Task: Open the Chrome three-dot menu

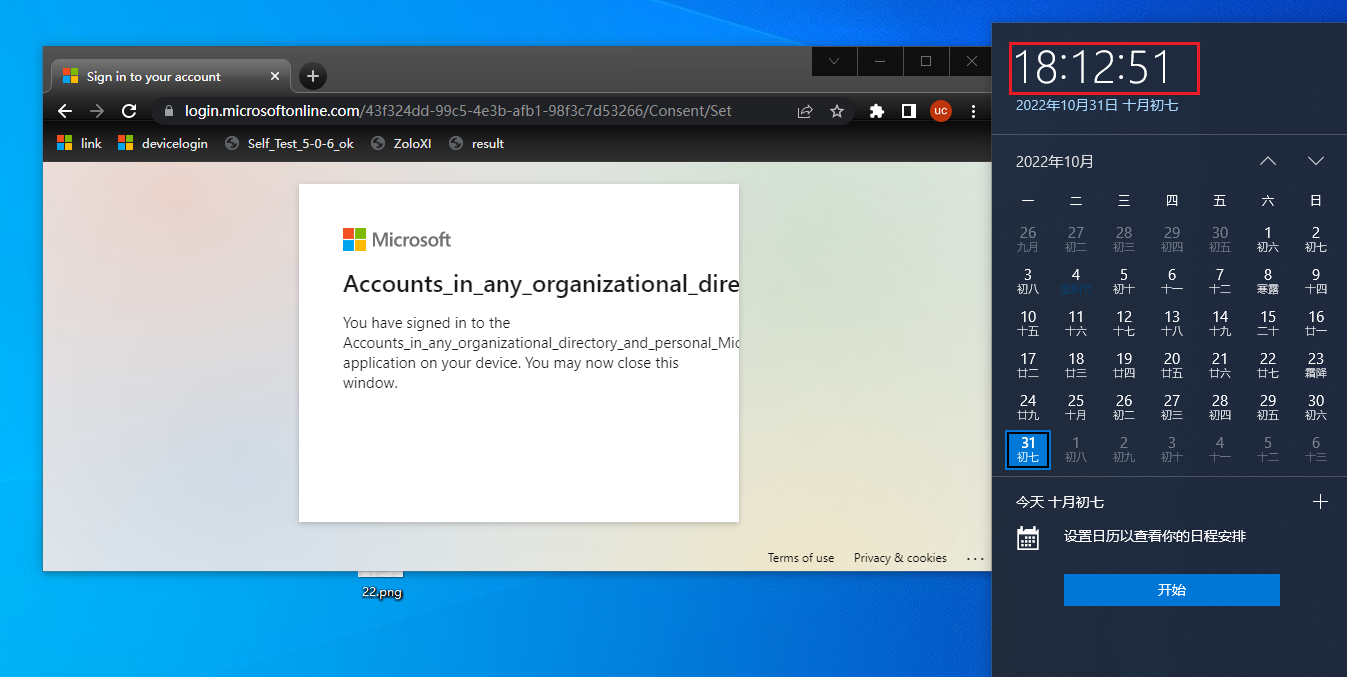Action: 973,111
